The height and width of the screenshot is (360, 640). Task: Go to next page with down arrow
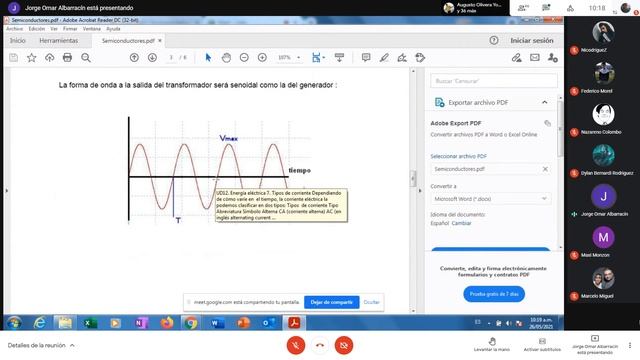tap(152, 58)
